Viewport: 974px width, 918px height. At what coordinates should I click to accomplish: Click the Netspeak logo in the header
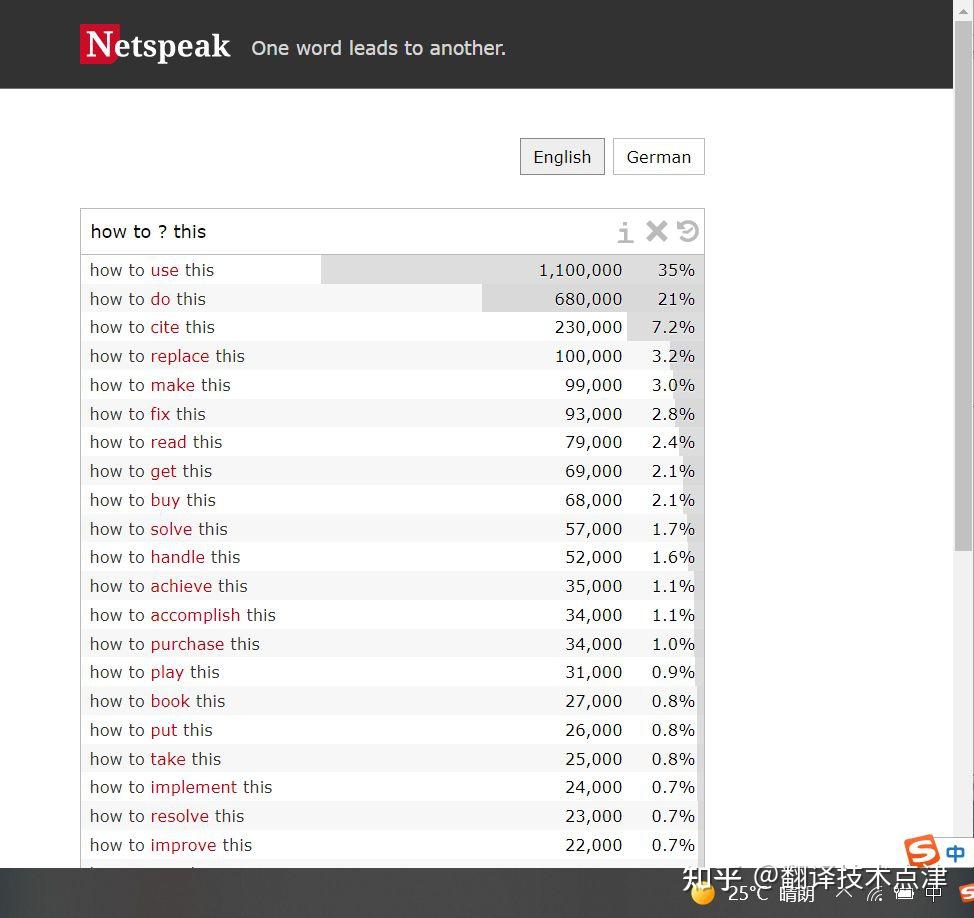[x=155, y=44]
